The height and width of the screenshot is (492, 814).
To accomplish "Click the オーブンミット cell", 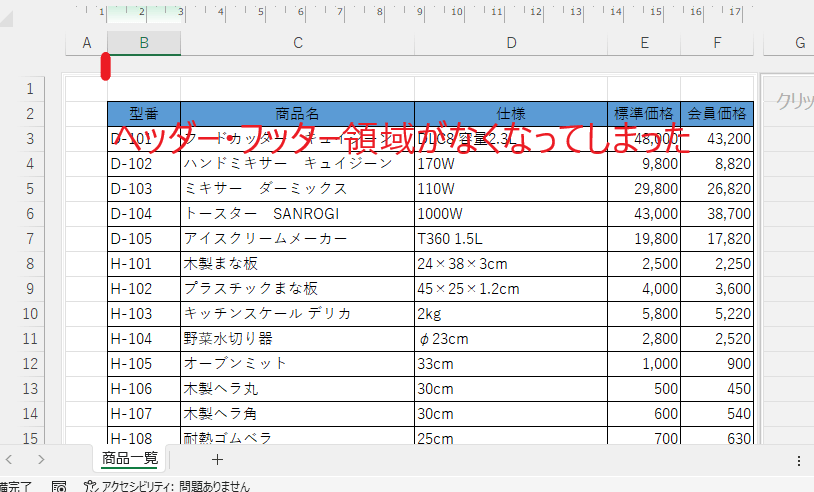I will coord(297,363).
